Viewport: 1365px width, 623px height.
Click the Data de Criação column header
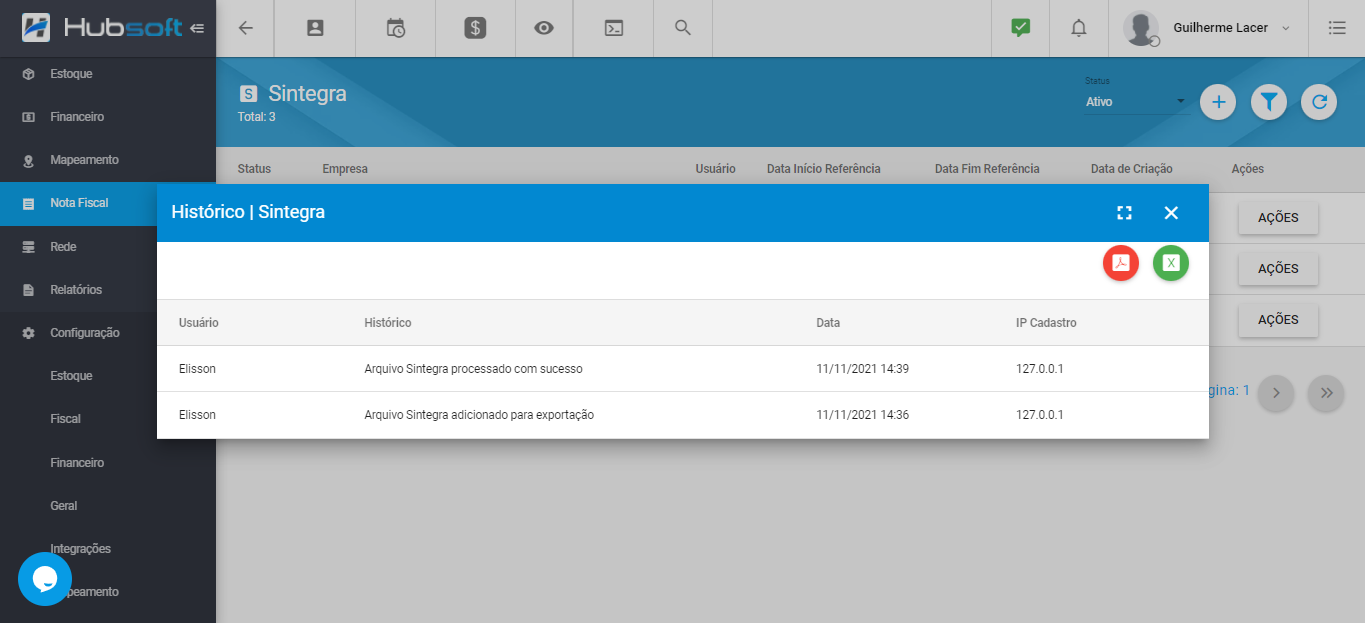[1132, 169]
